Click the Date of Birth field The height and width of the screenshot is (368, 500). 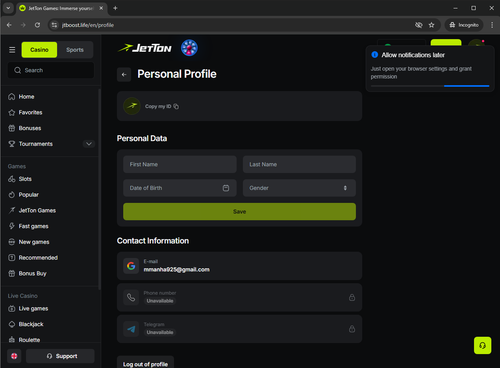pos(180,188)
